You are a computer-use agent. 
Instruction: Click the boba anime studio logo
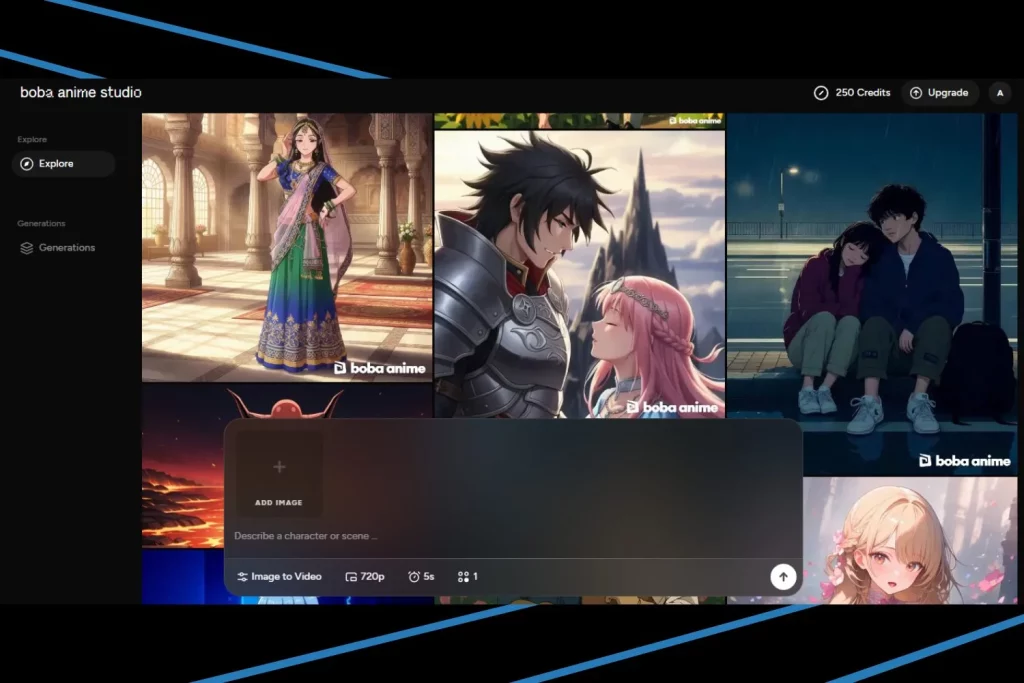[81, 92]
